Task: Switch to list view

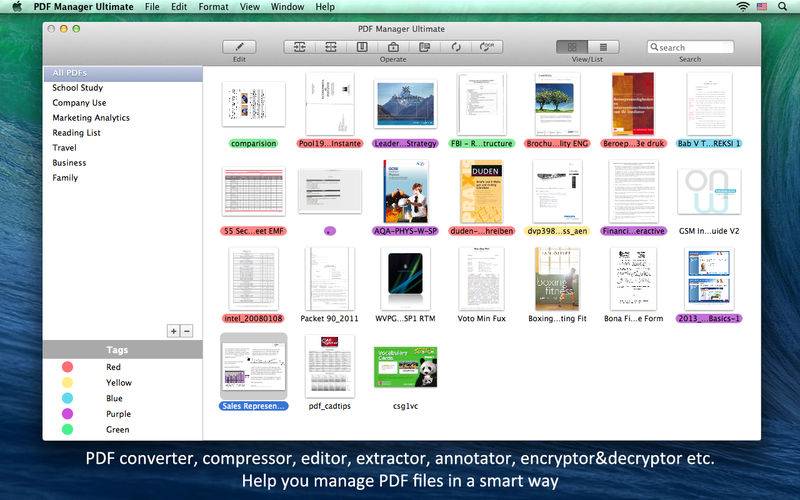Action: pos(603,47)
